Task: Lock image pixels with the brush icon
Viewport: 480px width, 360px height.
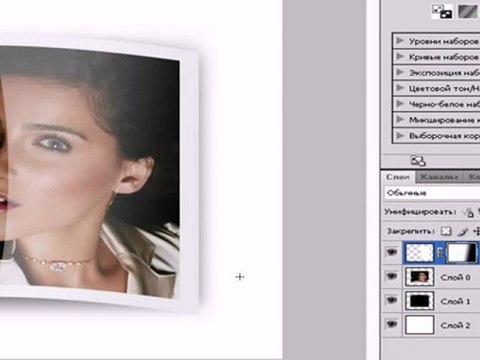Action: (x=462, y=231)
